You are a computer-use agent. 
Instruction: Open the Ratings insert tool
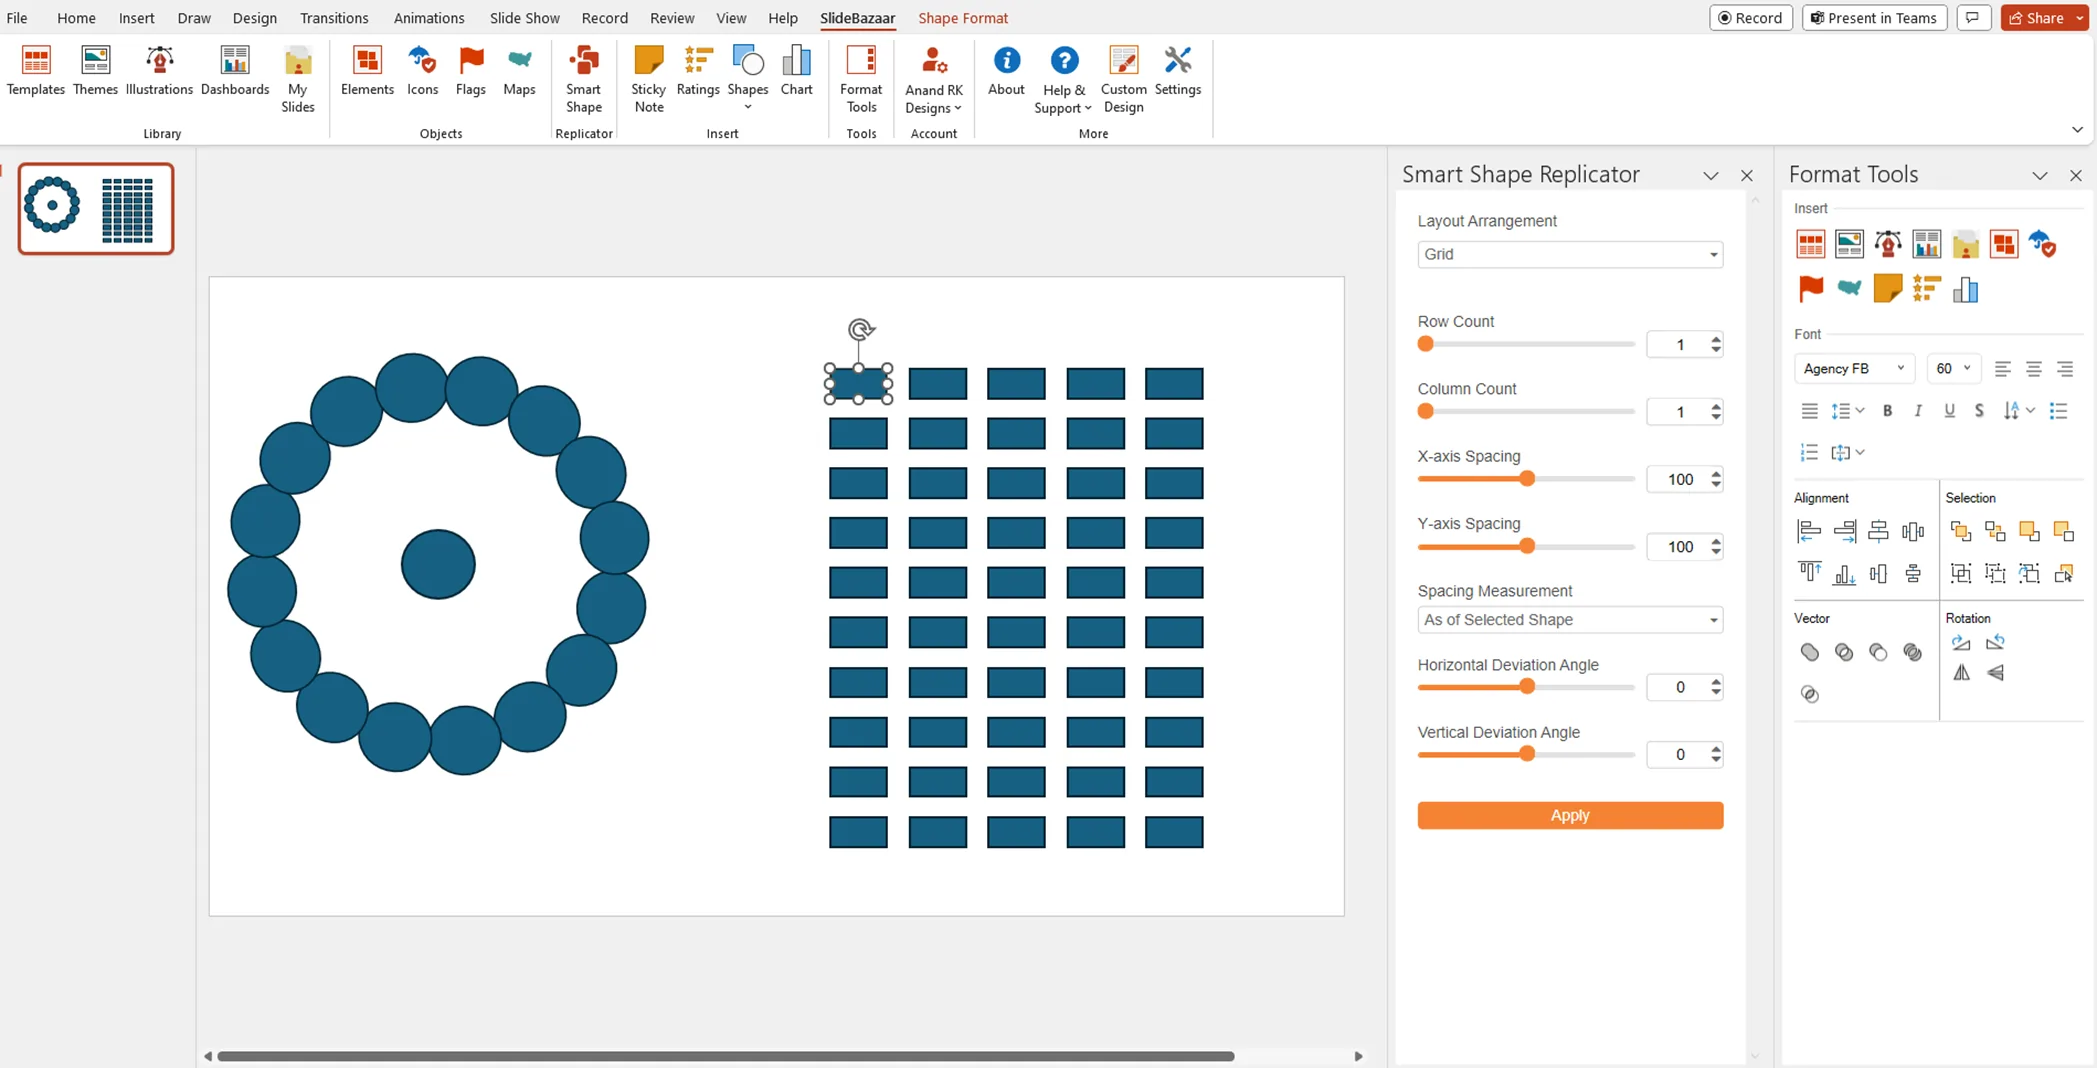coord(697,70)
